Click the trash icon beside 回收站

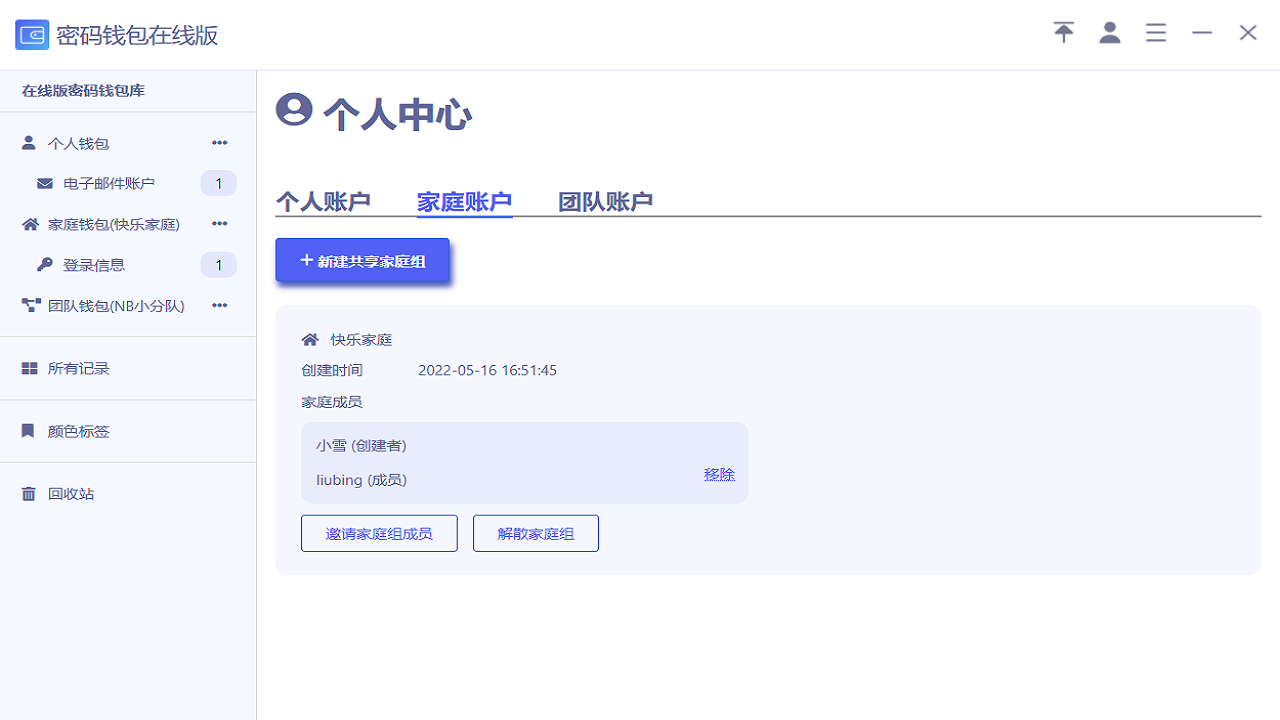click(28, 493)
